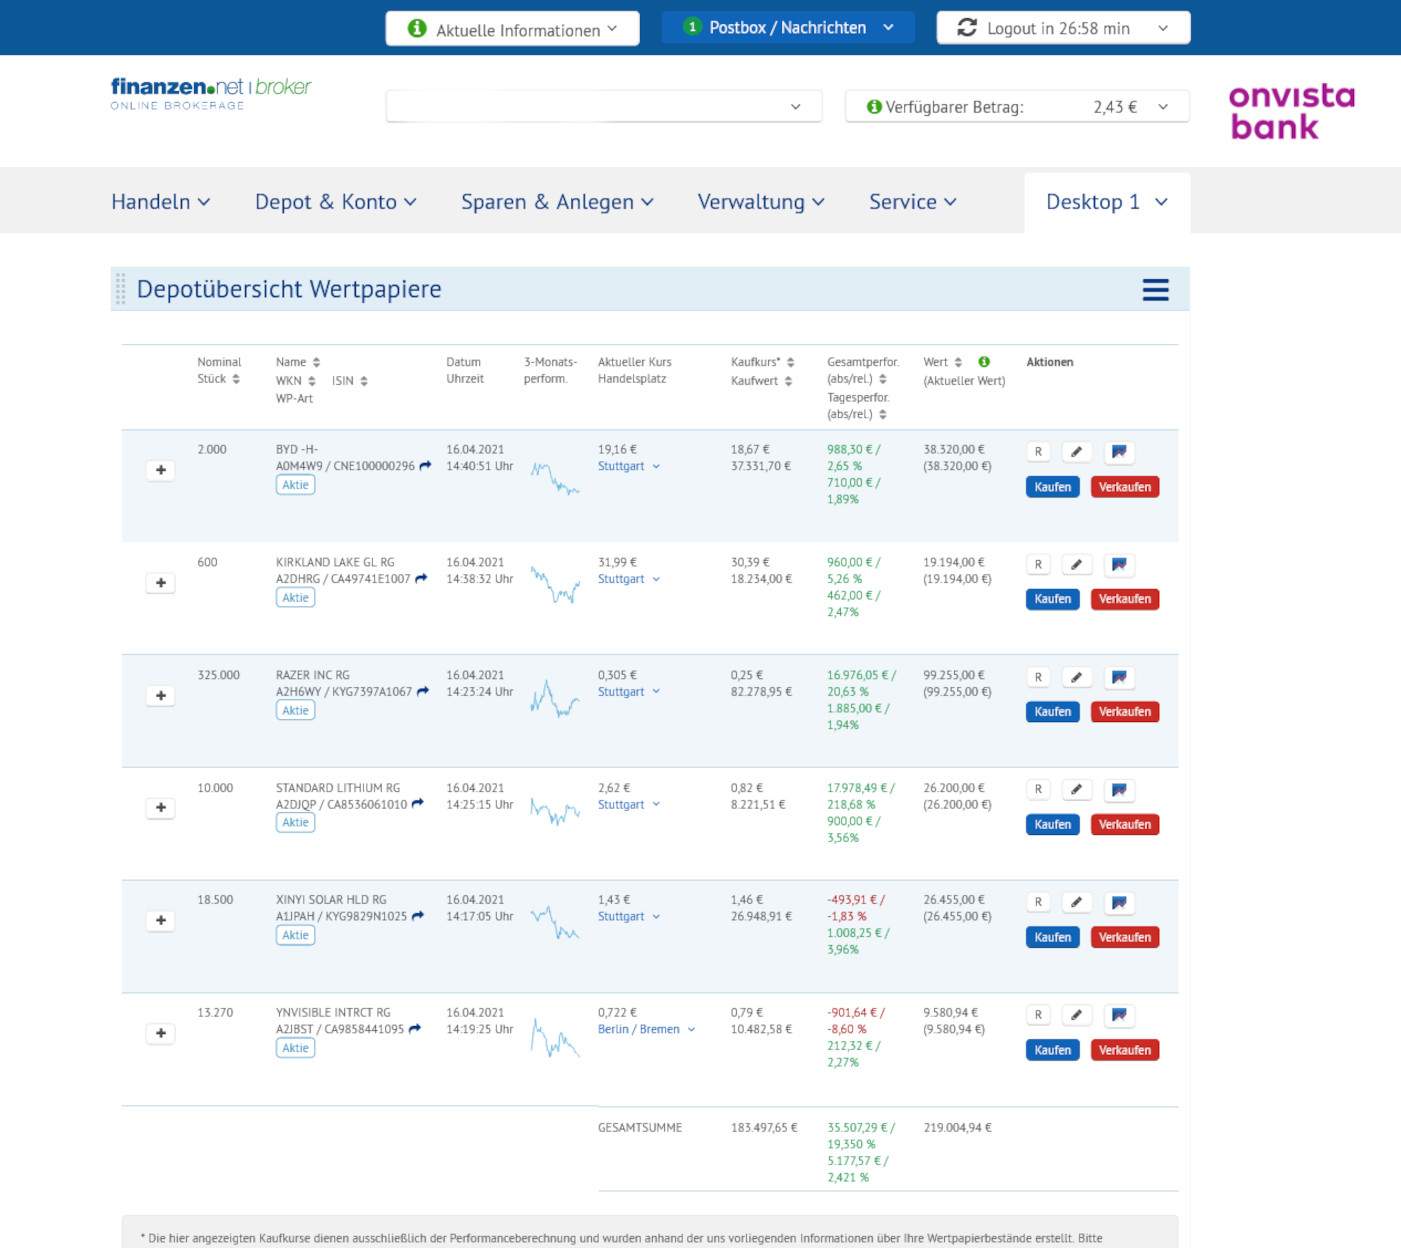Click the finanzen.net broker logo
The image size is (1401, 1248).
coord(211,93)
